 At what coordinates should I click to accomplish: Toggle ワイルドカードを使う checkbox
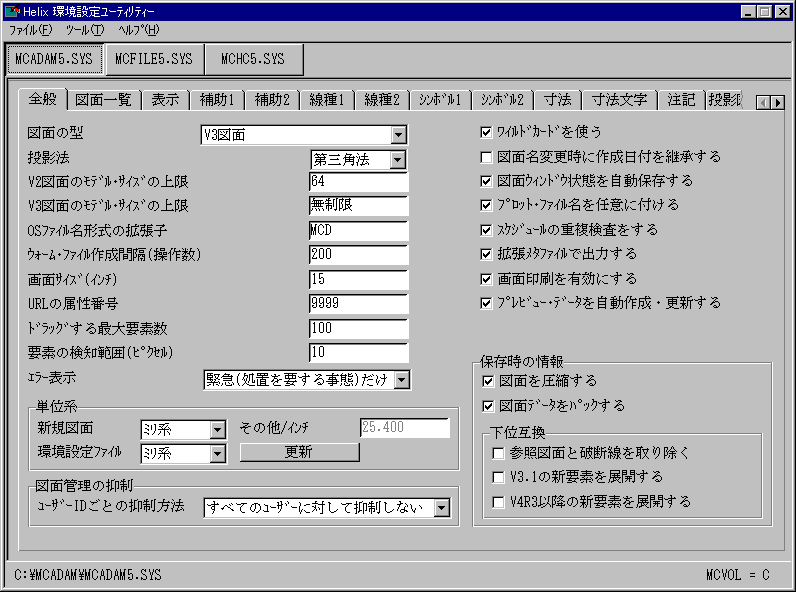(486, 133)
